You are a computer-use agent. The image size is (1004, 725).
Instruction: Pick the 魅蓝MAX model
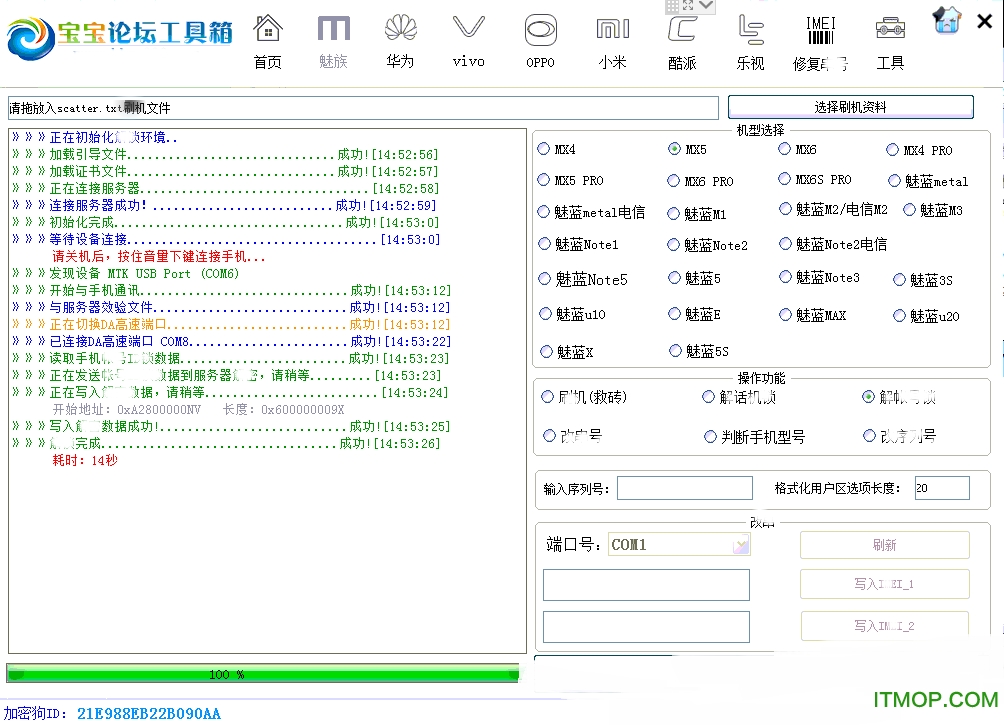[786, 314]
